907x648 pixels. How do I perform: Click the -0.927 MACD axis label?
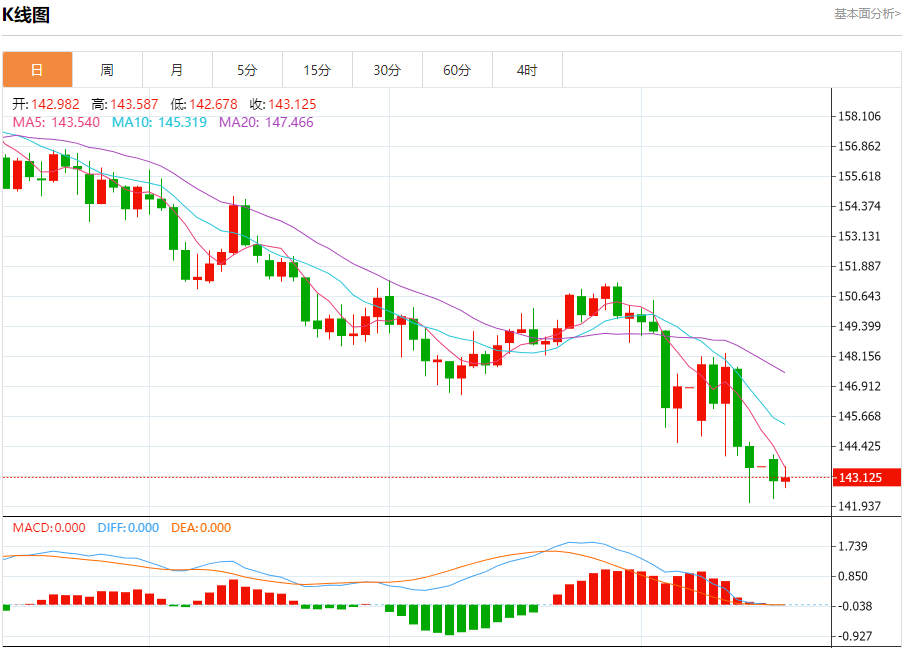click(853, 636)
